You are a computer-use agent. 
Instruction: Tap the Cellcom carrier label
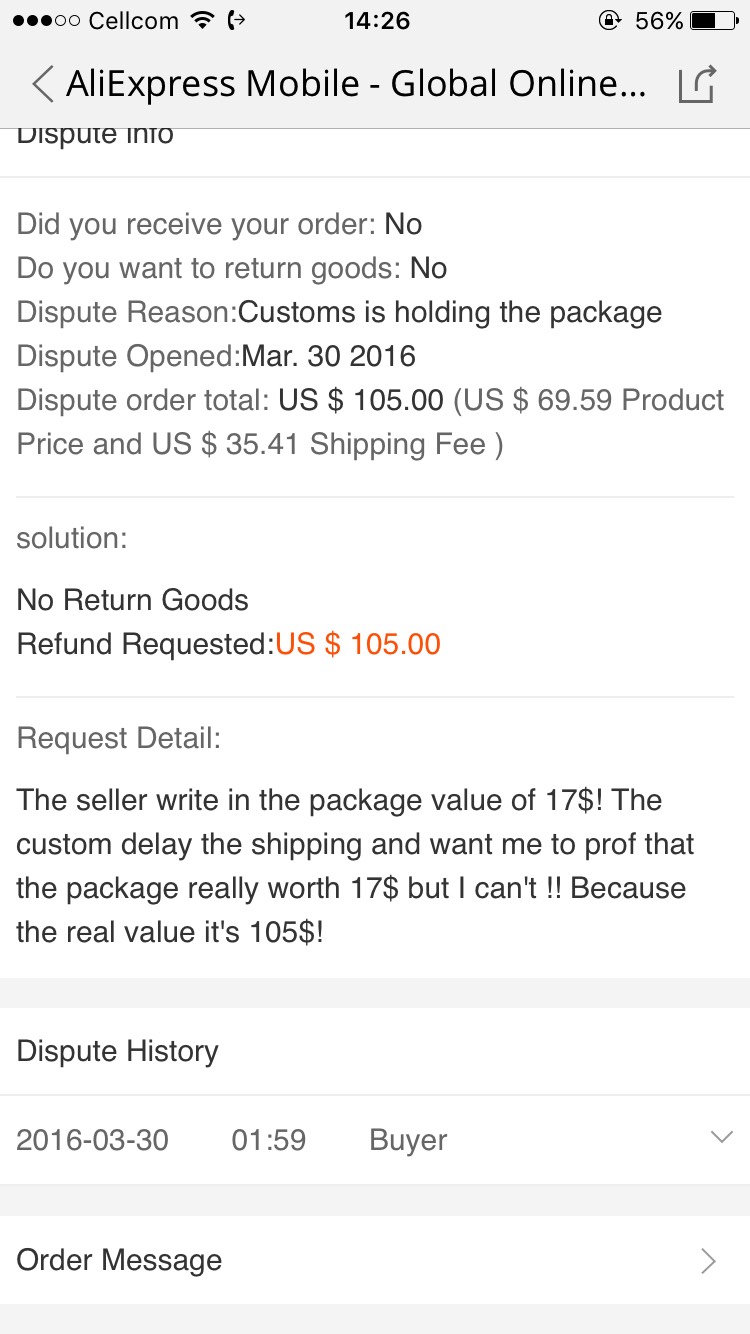(x=133, y=21)
